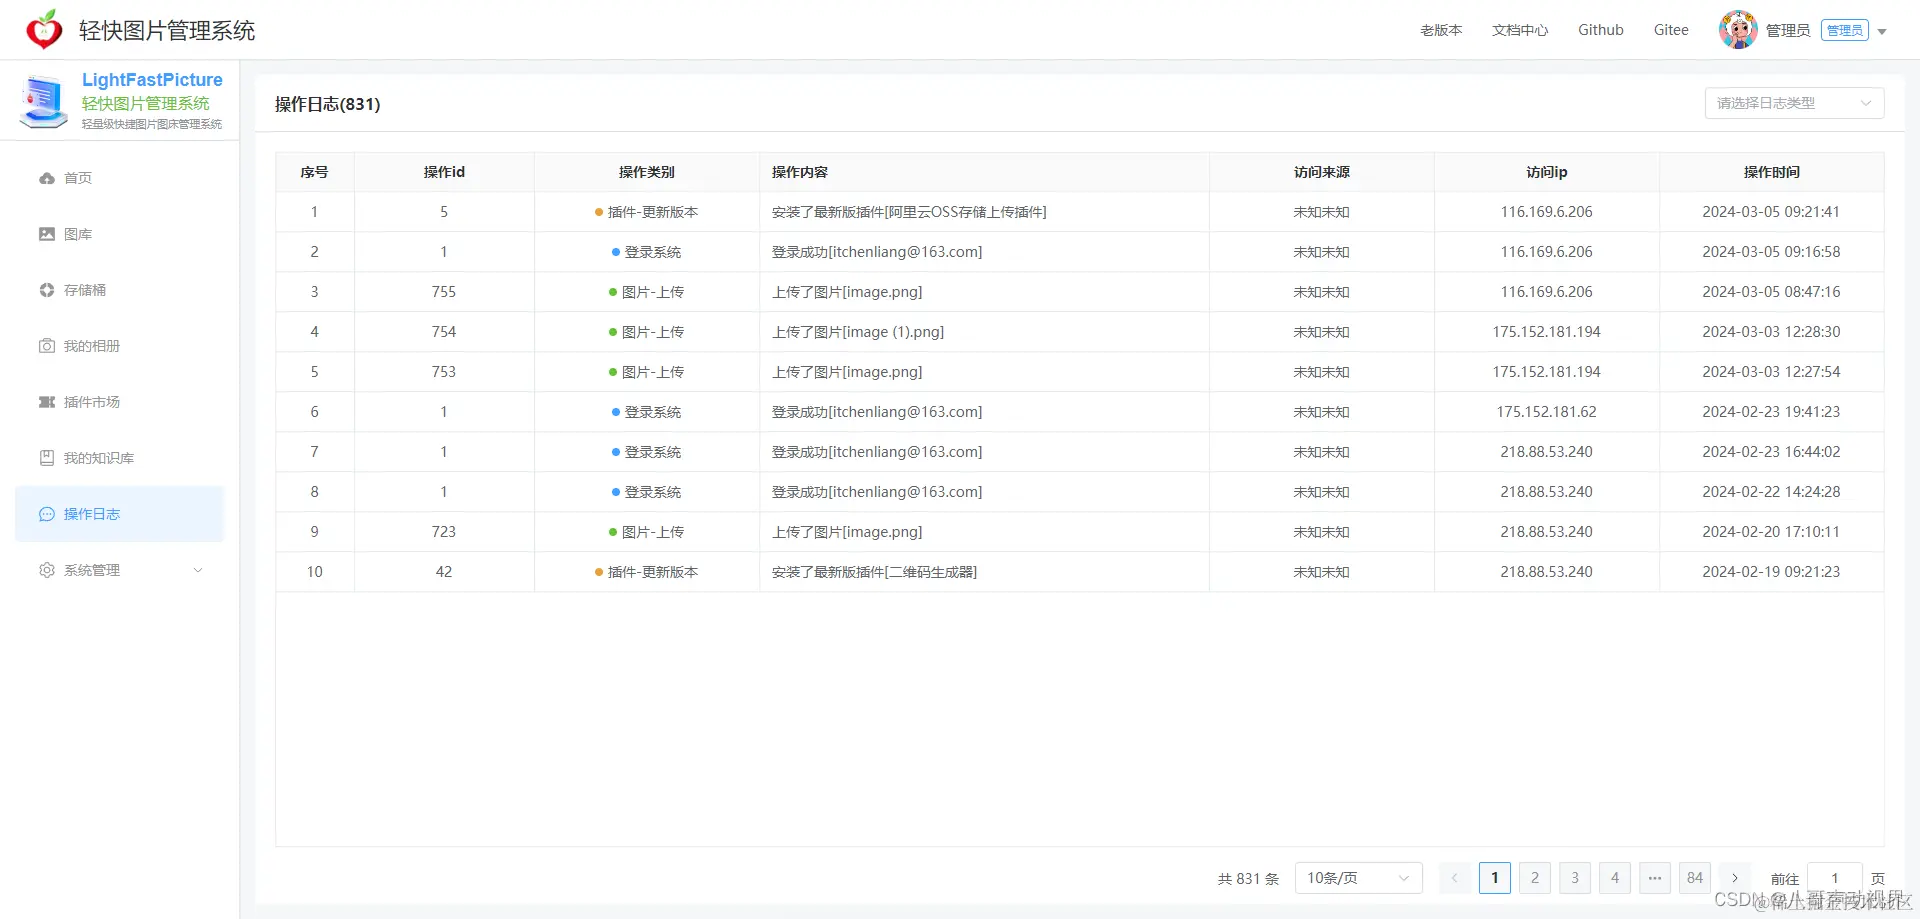Click the storage bucket icon beside 存储桶
This screenshot has height=919, width=1920.
[47, 290]
